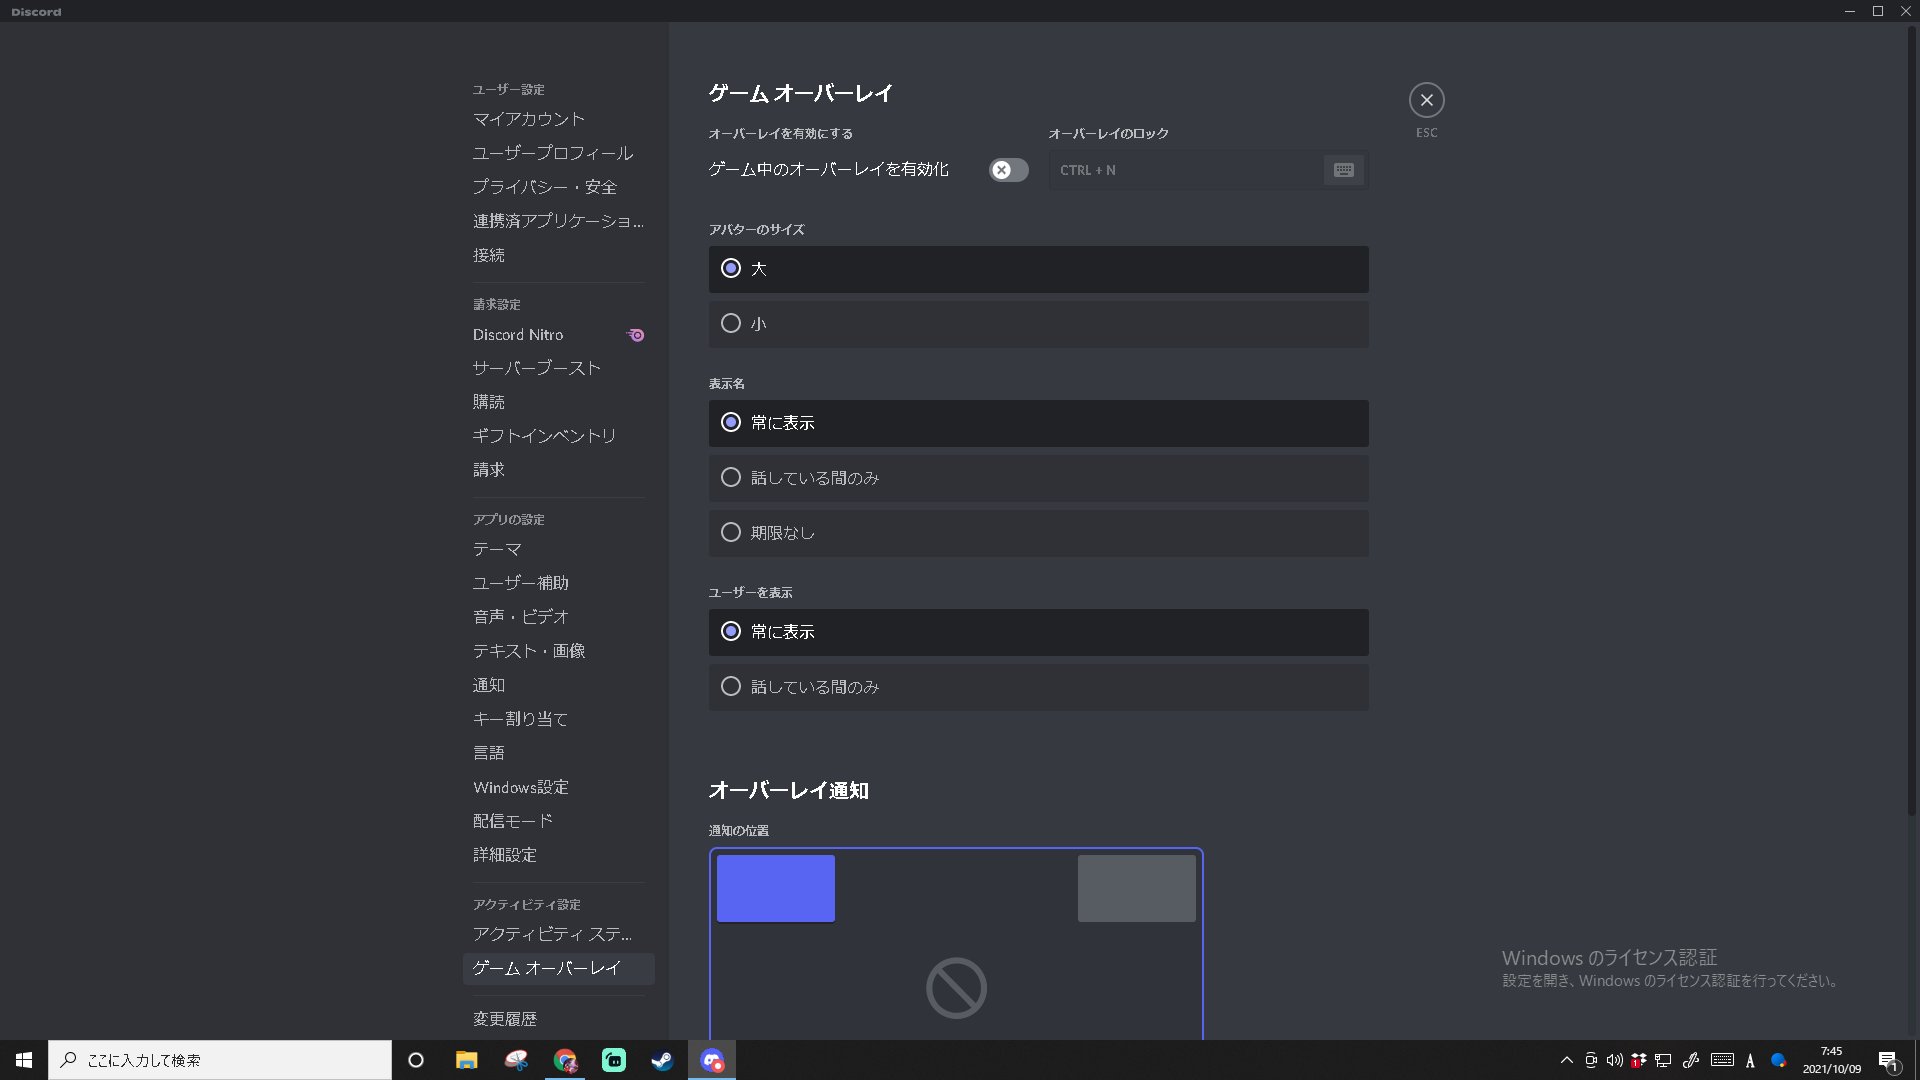Open 連携済アプリケーション settings
This screenshot has width=1920, height=1080.
click(x=558, y=221)
